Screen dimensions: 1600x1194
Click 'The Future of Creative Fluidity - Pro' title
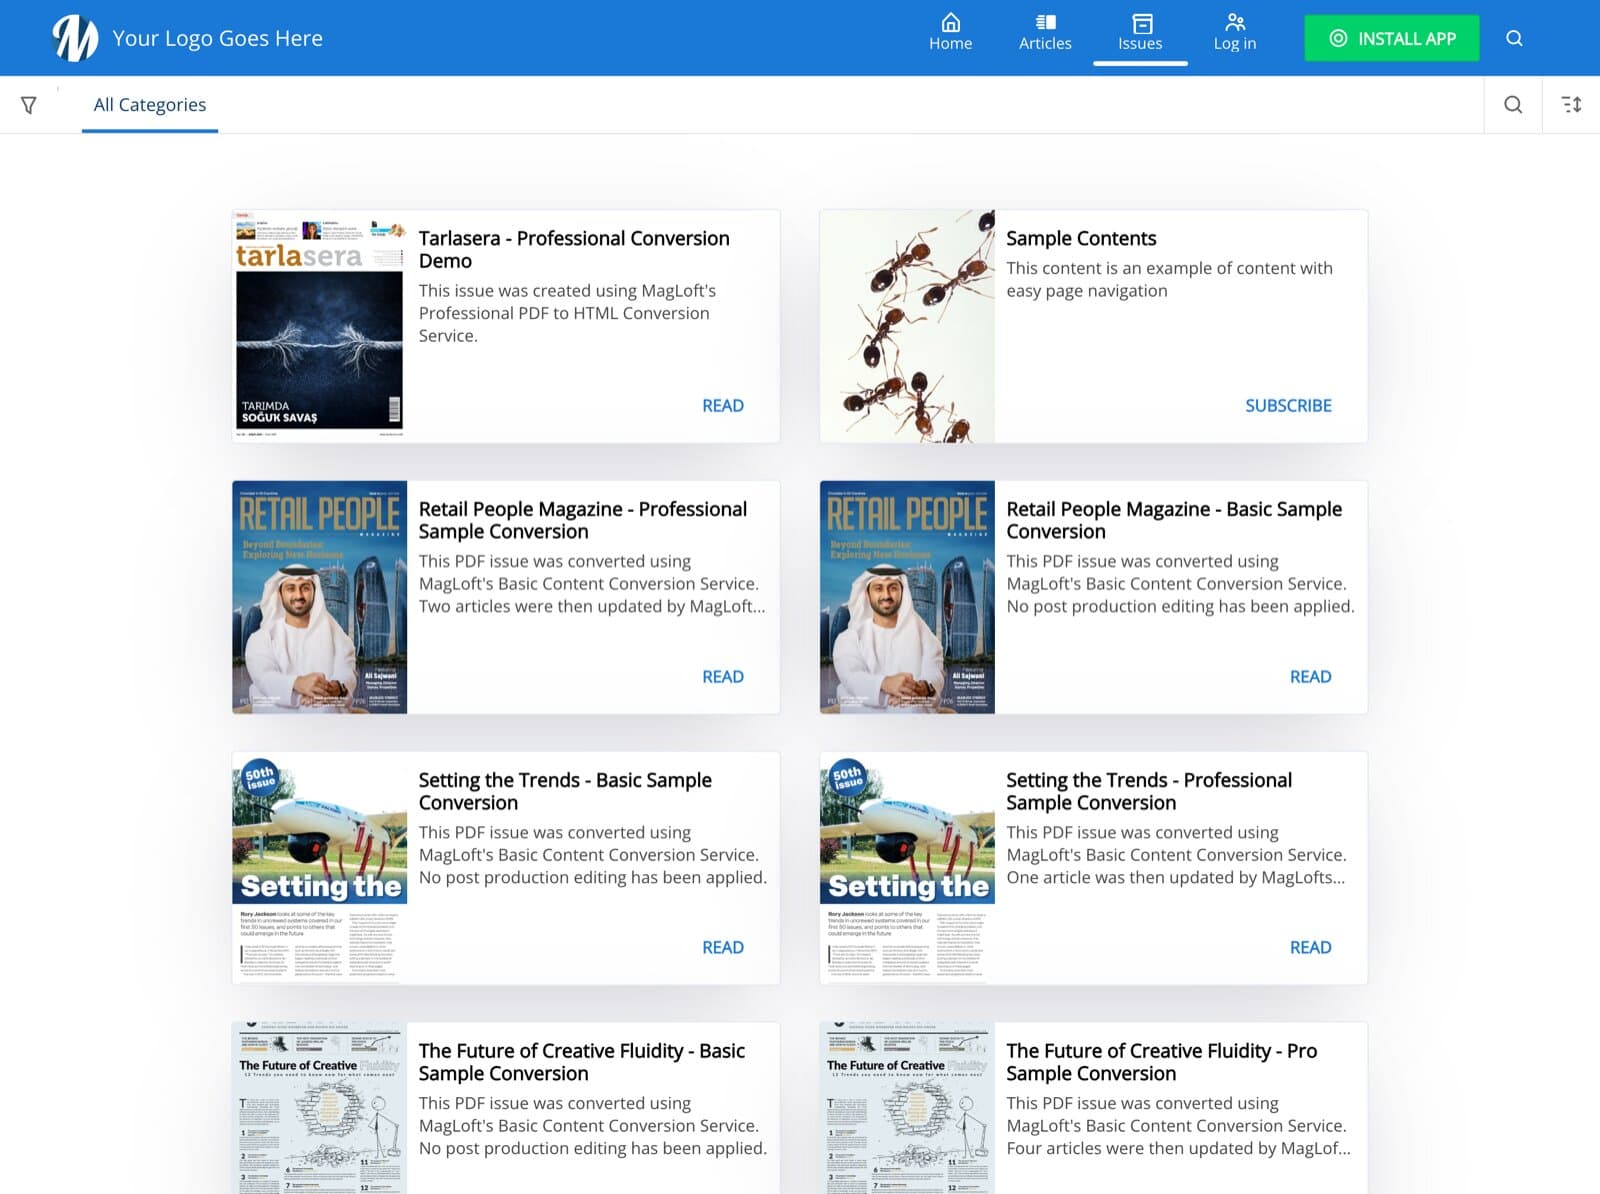1162,1062
